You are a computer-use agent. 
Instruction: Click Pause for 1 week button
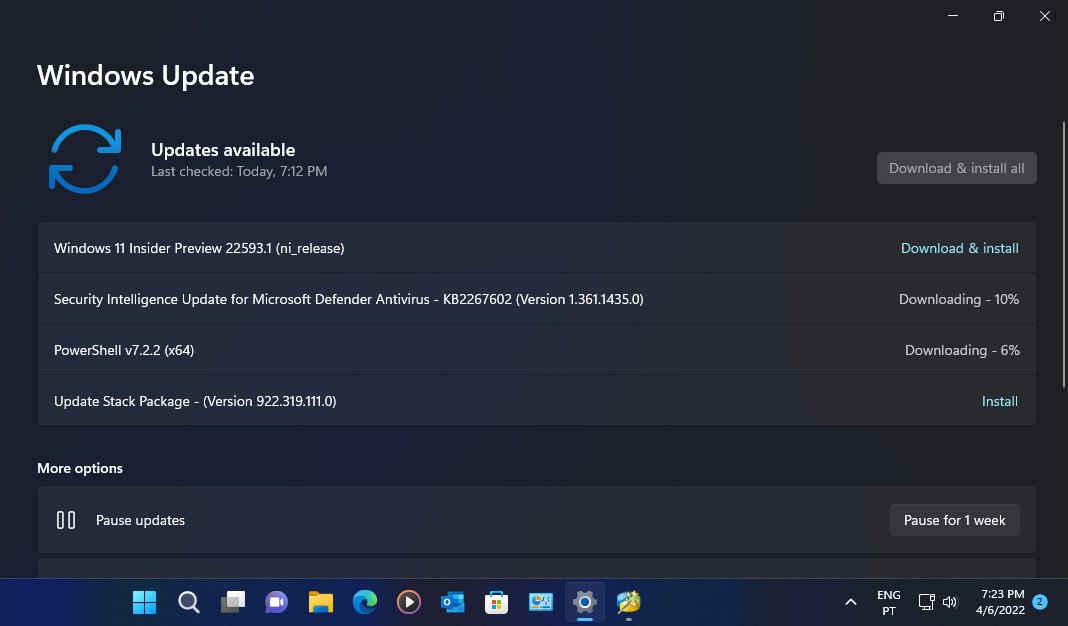click(954, 520)
